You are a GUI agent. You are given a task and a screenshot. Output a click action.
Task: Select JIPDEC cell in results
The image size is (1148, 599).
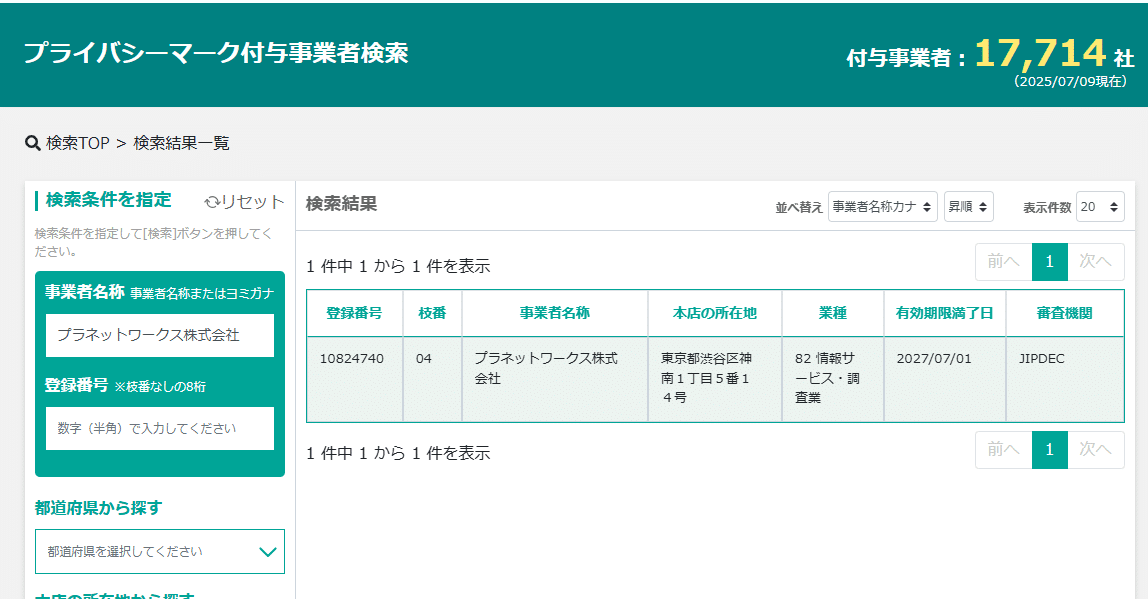(1065, 379)
